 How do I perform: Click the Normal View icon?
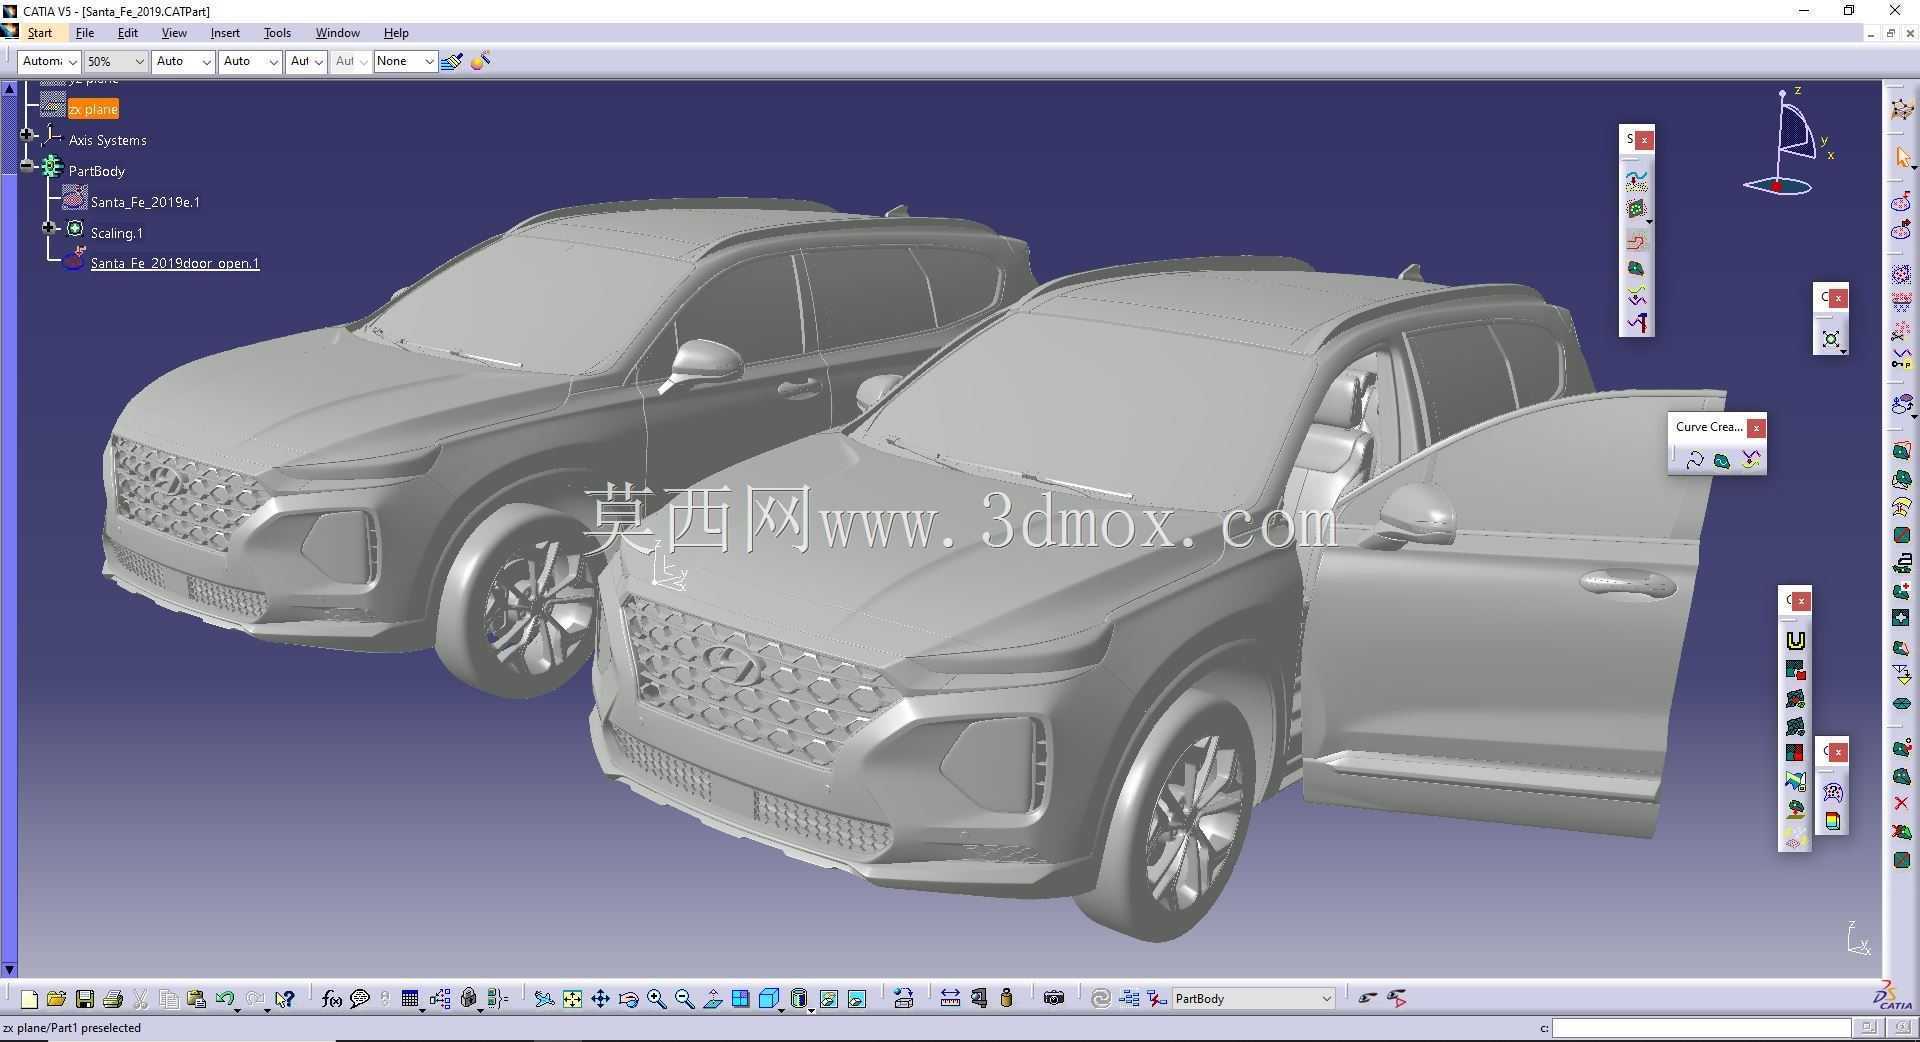713,998
